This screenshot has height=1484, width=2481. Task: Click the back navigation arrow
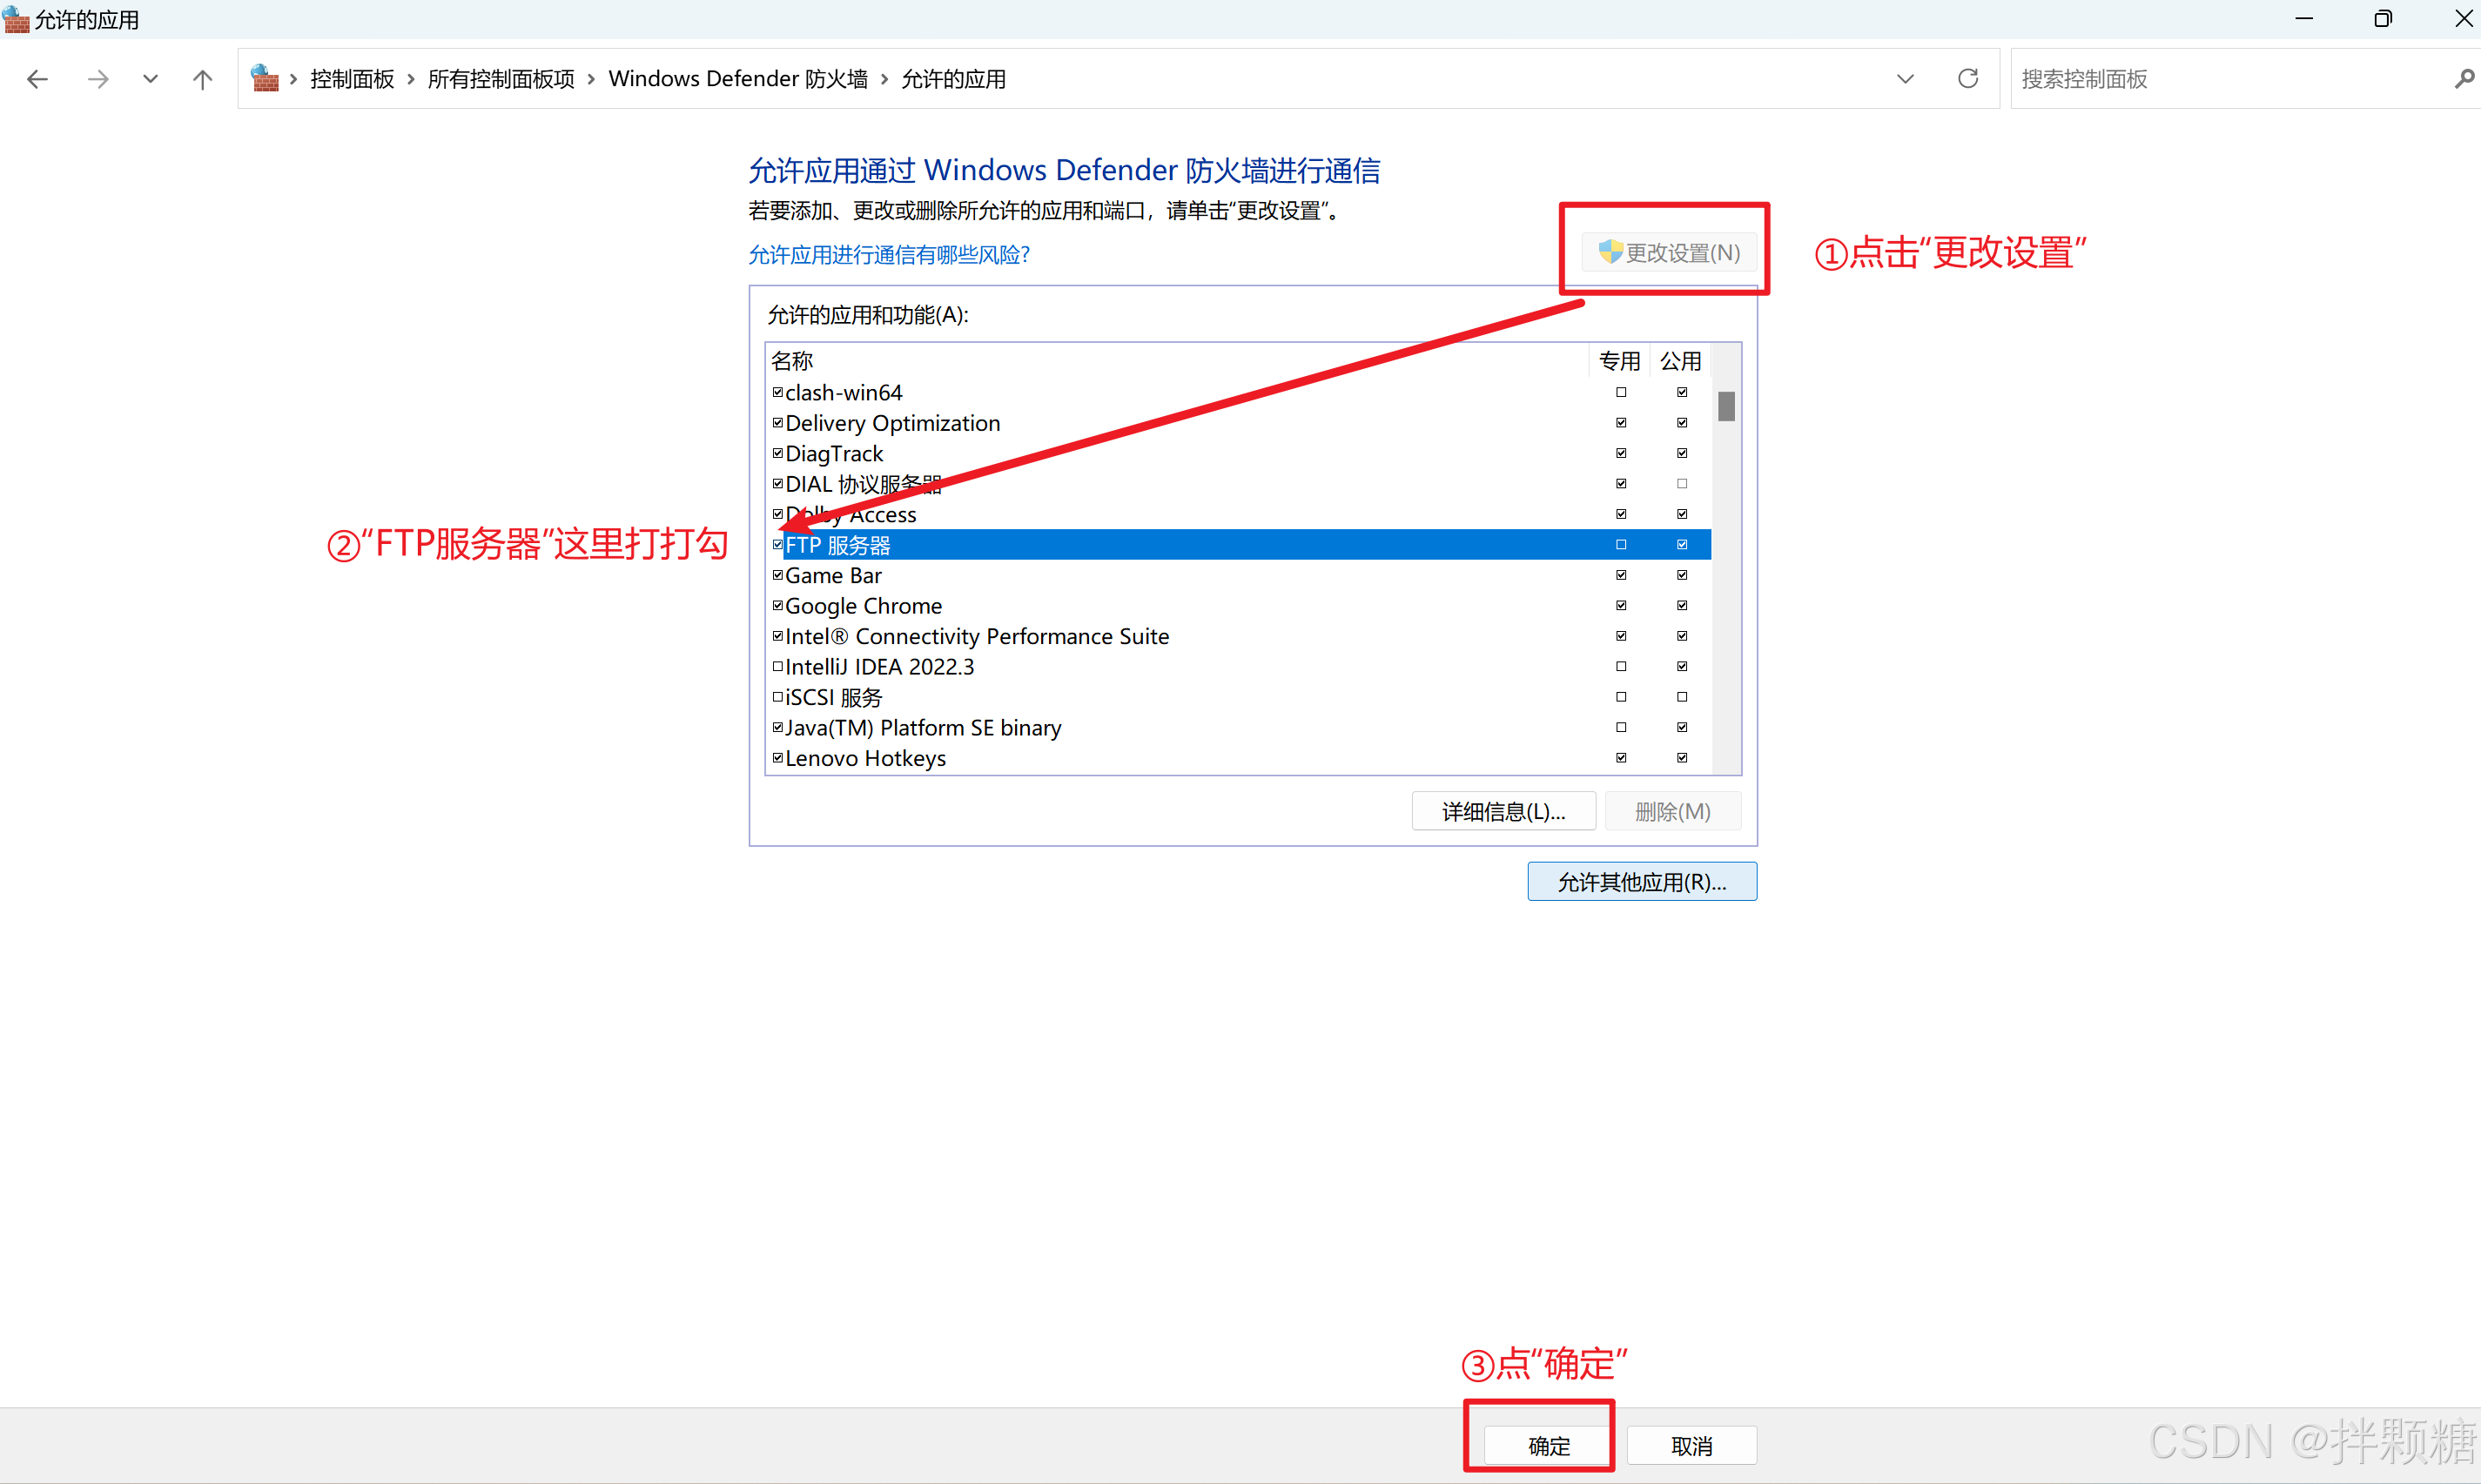click(x=38, y=79)
